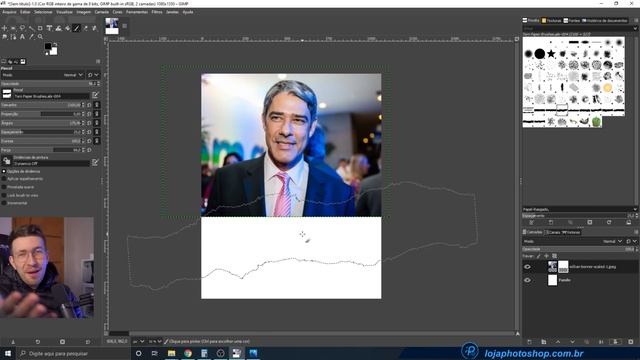This screenshot has height=360, width=640.
Task: Open the Editar menu
Action: point(25,12)
